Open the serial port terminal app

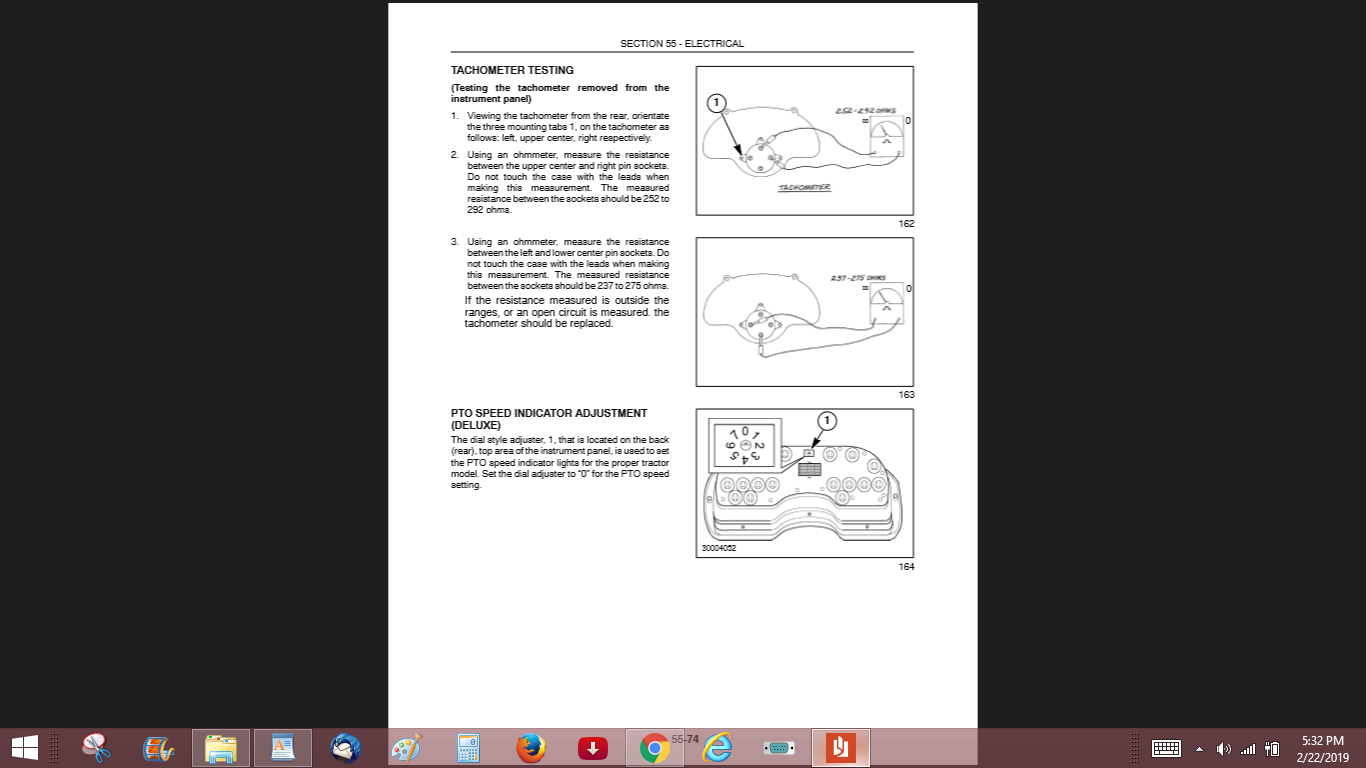[778, 747]
